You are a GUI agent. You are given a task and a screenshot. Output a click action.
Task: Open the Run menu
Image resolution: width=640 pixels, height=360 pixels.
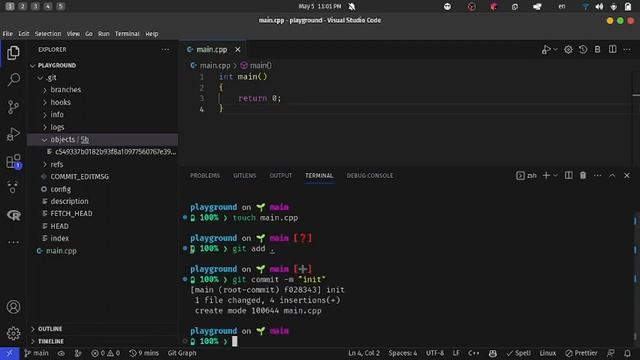(104, 34)
